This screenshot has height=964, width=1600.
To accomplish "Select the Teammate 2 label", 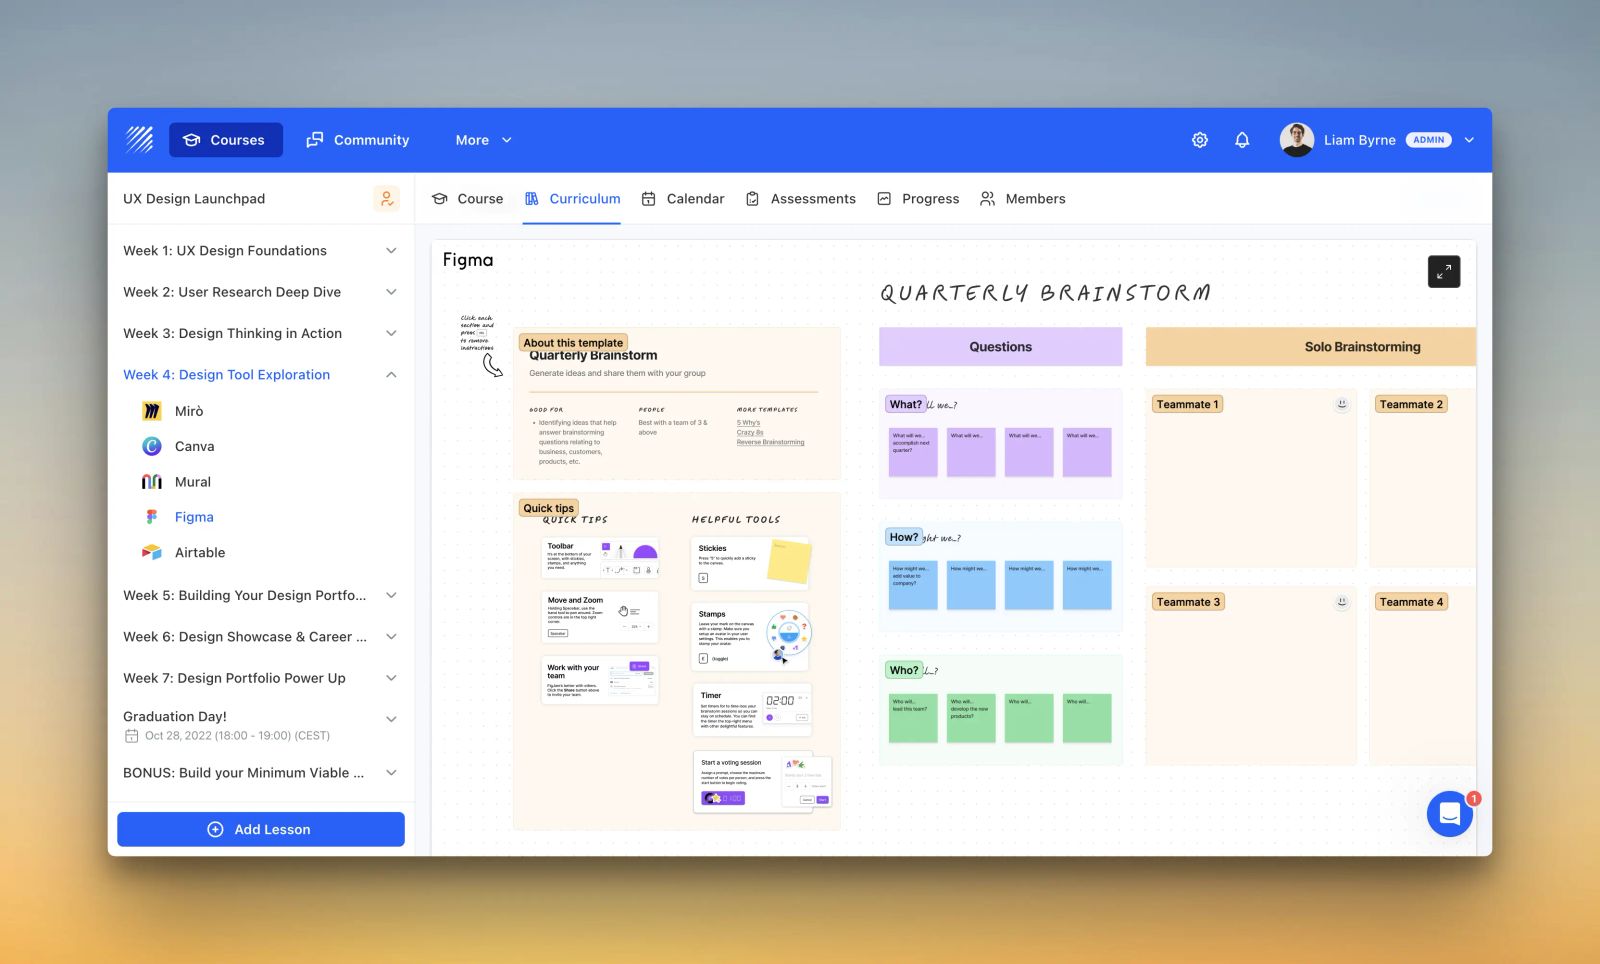I will [1411, 404].
